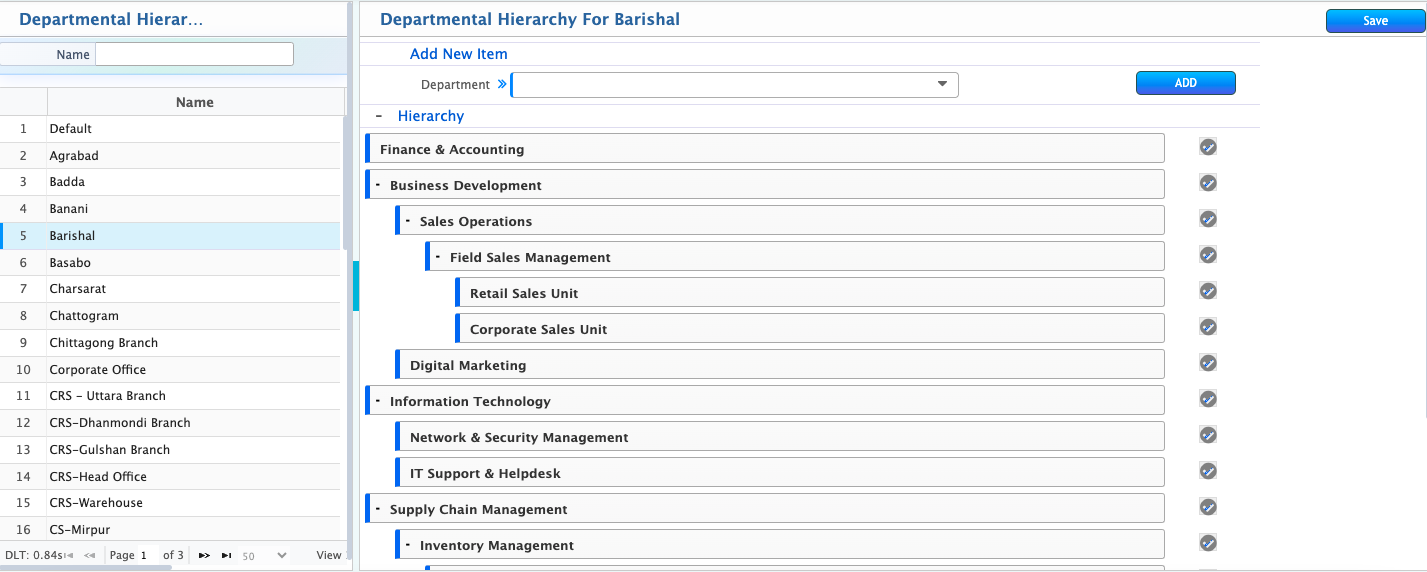Select the Corporate Office row
This screenshot has width=1427, height=572.
click(170, 370)
